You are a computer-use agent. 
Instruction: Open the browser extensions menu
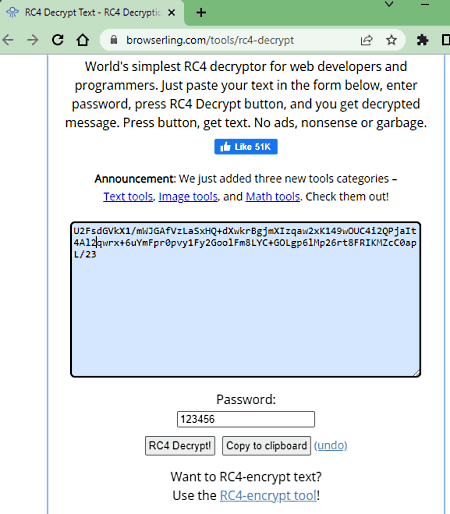click(422, 40)
